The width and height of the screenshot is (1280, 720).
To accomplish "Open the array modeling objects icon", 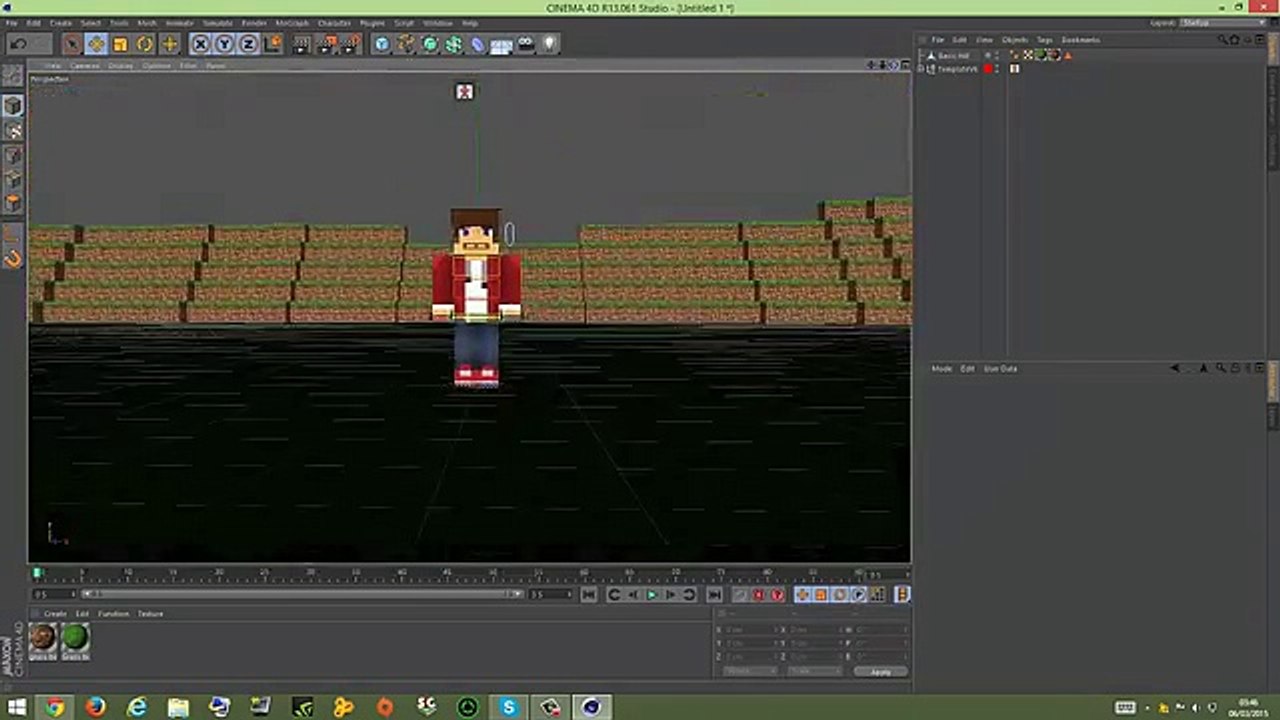I will 454,44.
